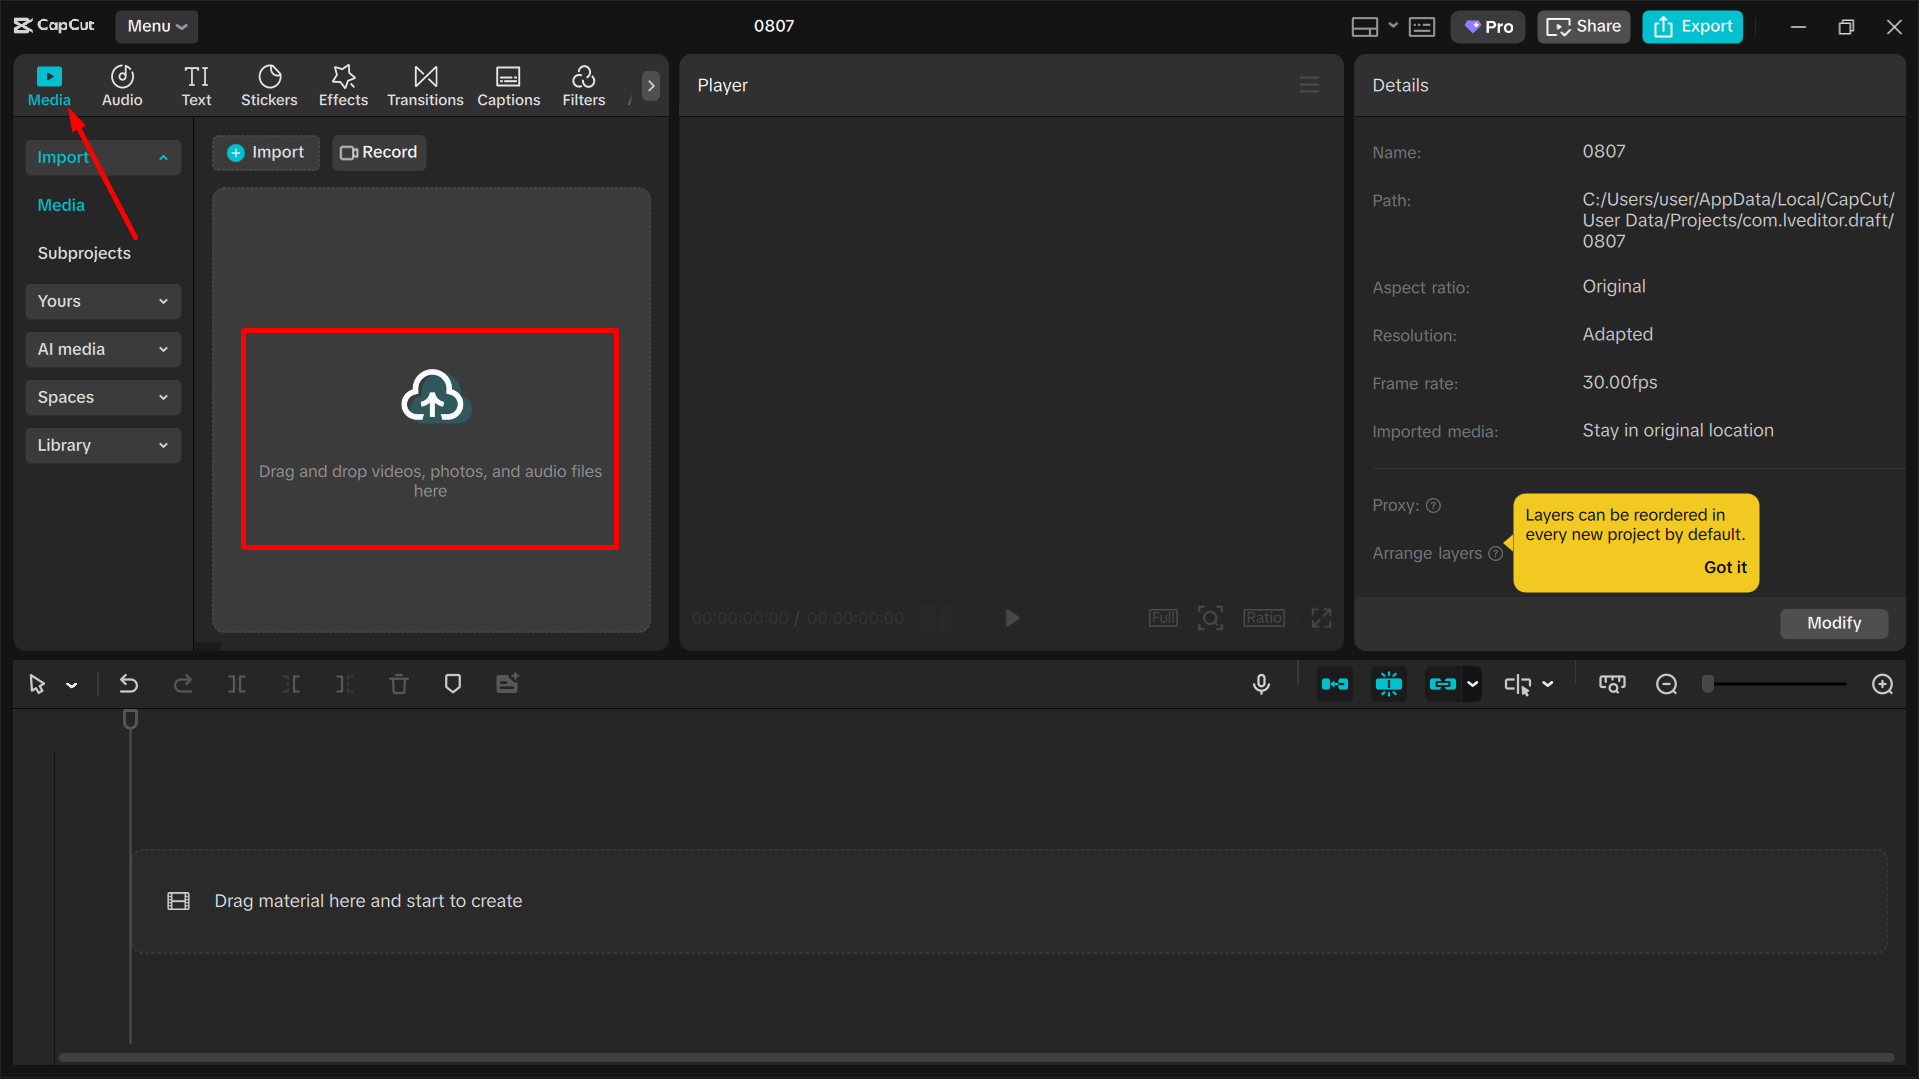Open the preview axis dropdown arrow
The image size is (1919, 1079).
[x=1548, y=684]
